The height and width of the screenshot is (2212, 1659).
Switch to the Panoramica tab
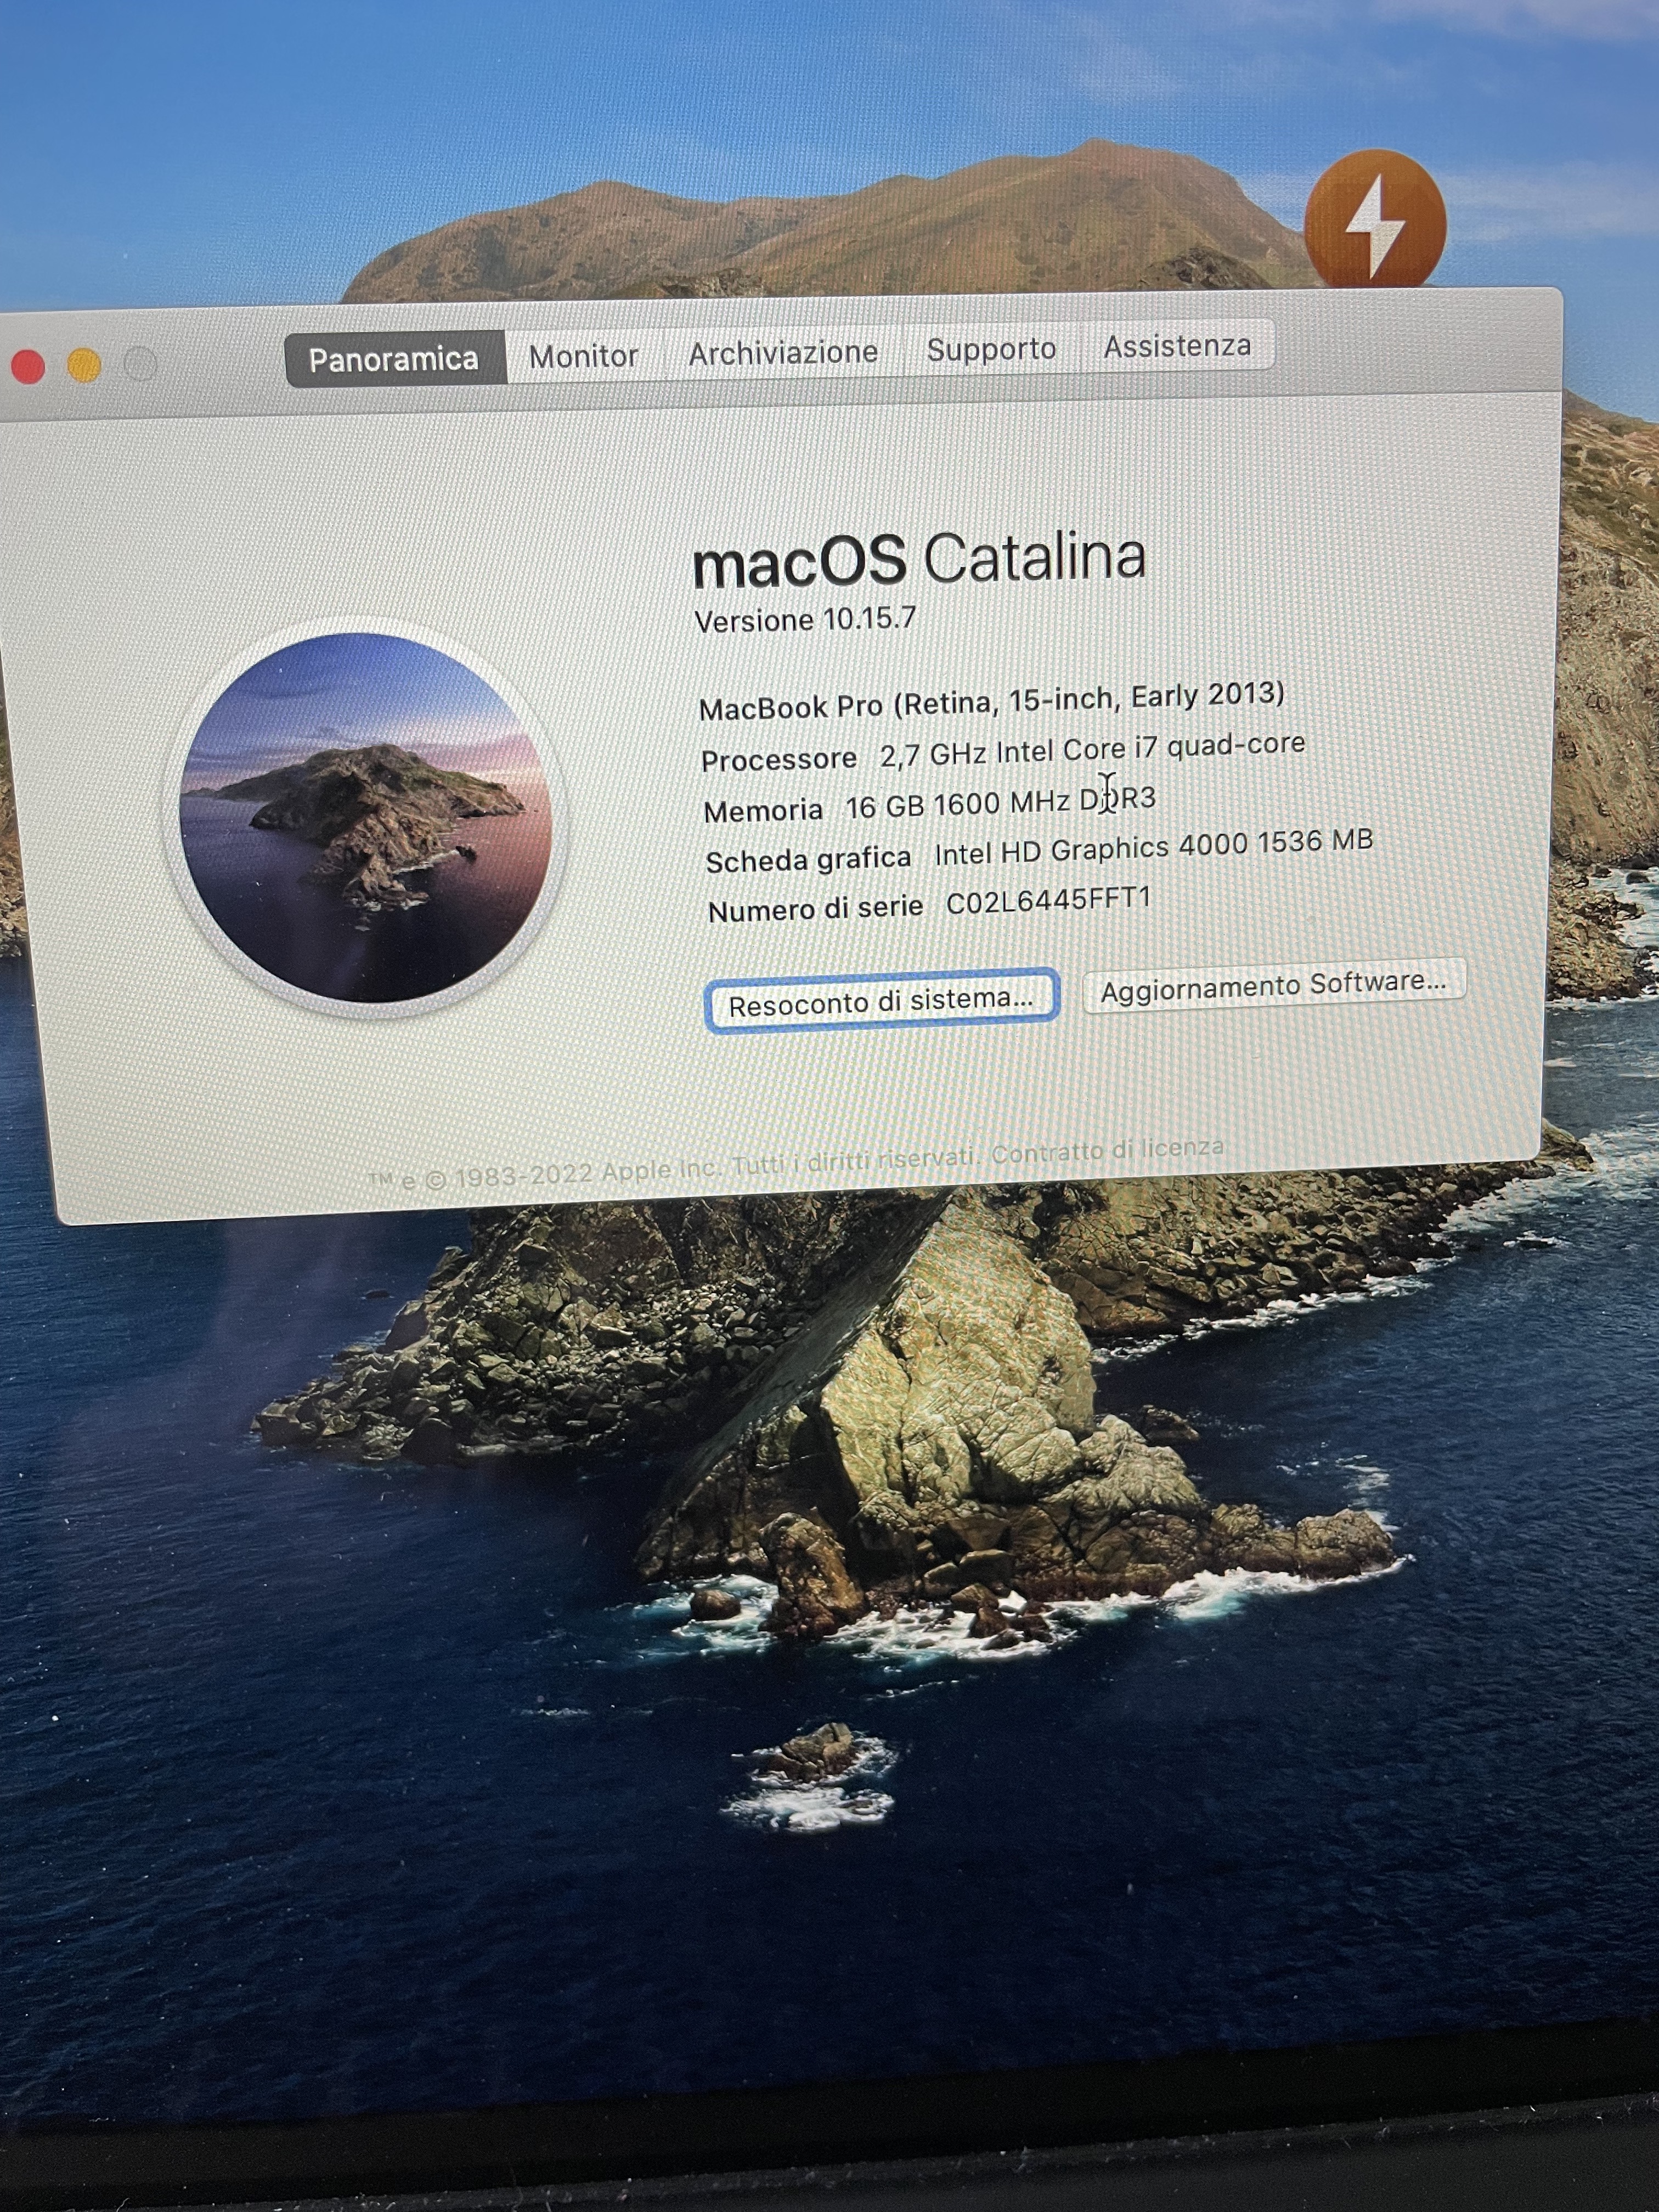click(x=393, y=359)
